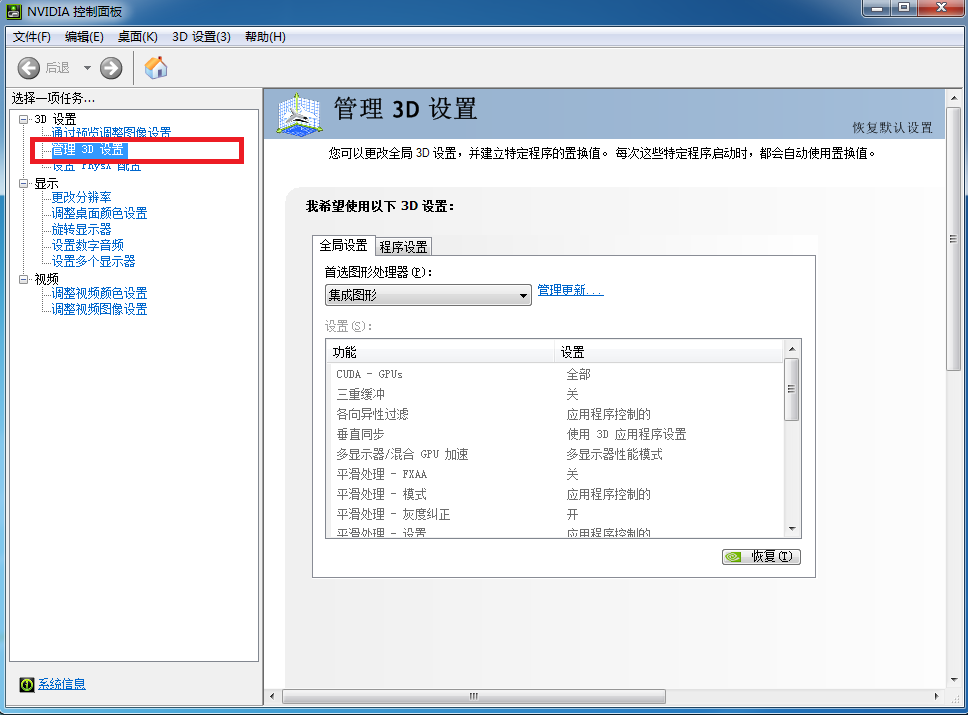Image resolution: width=968 pixels, height=715 pixels.
Task: Open the 编辑(E) menu
Action: click(x=84, y=37)
